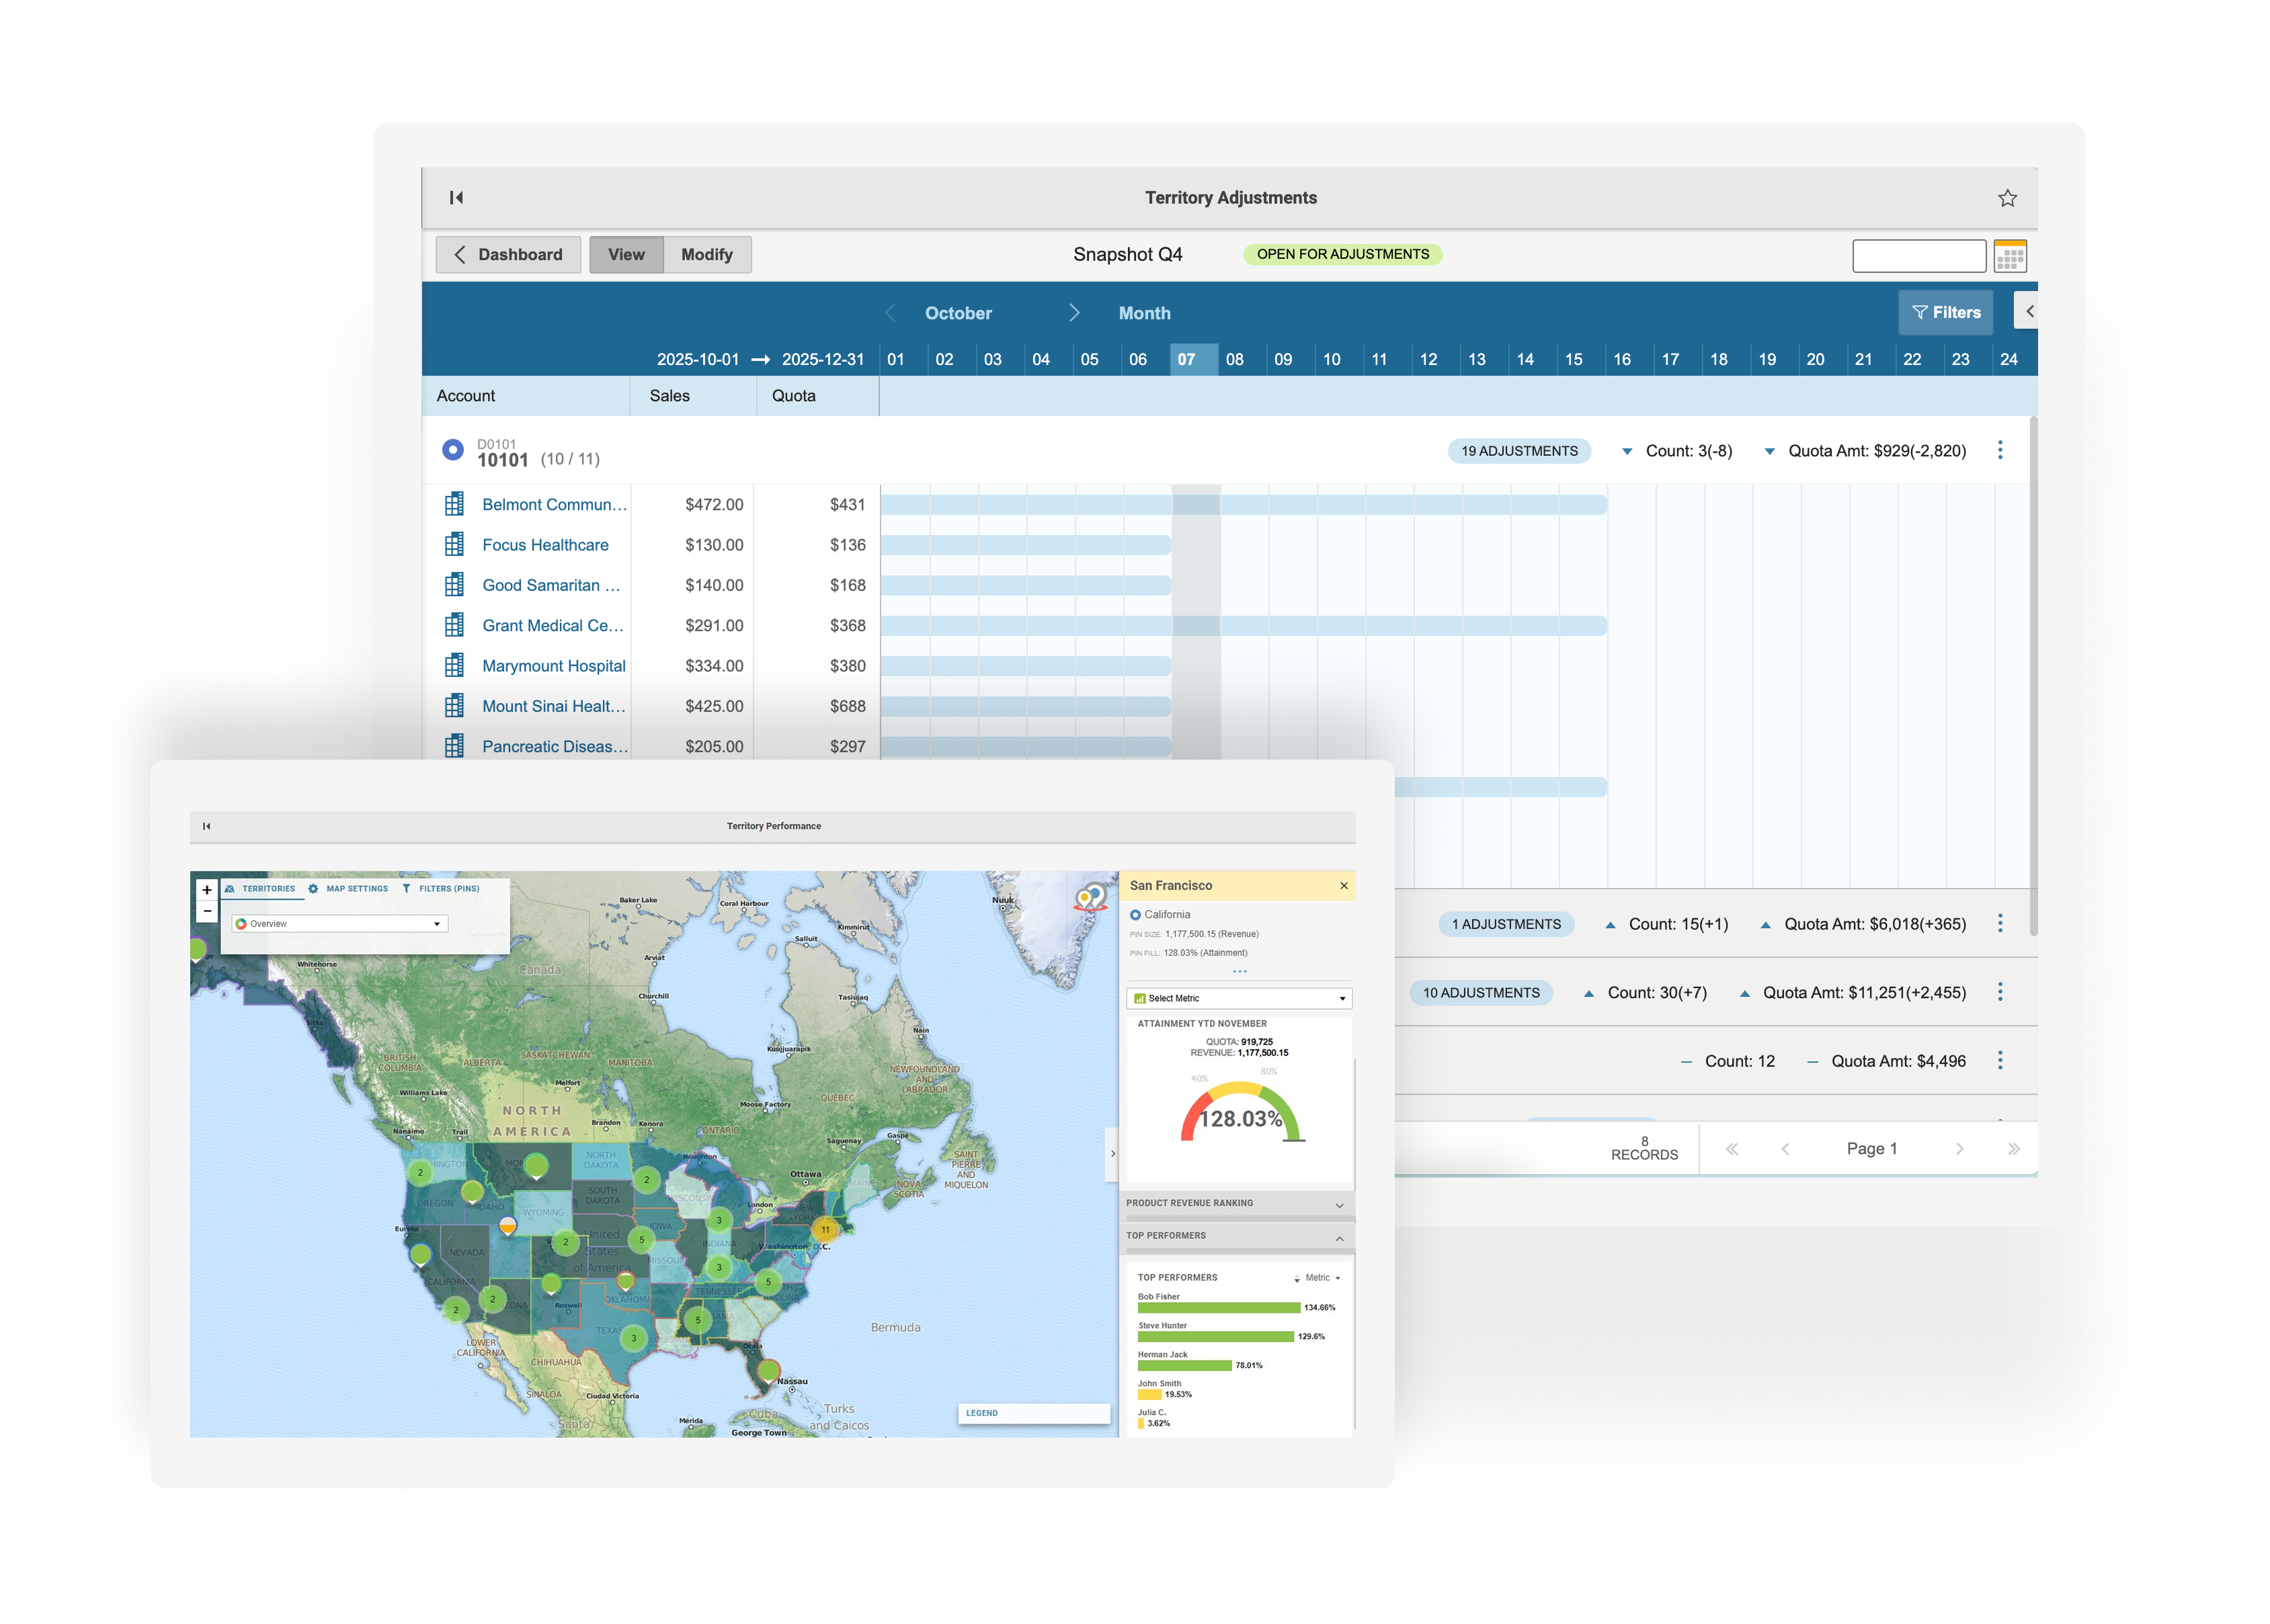Favorite Territory Adjustments with the star icon
The height and width of the screenshot is (1624, 2270).
pyautogui.click(x=2007, y=198)
